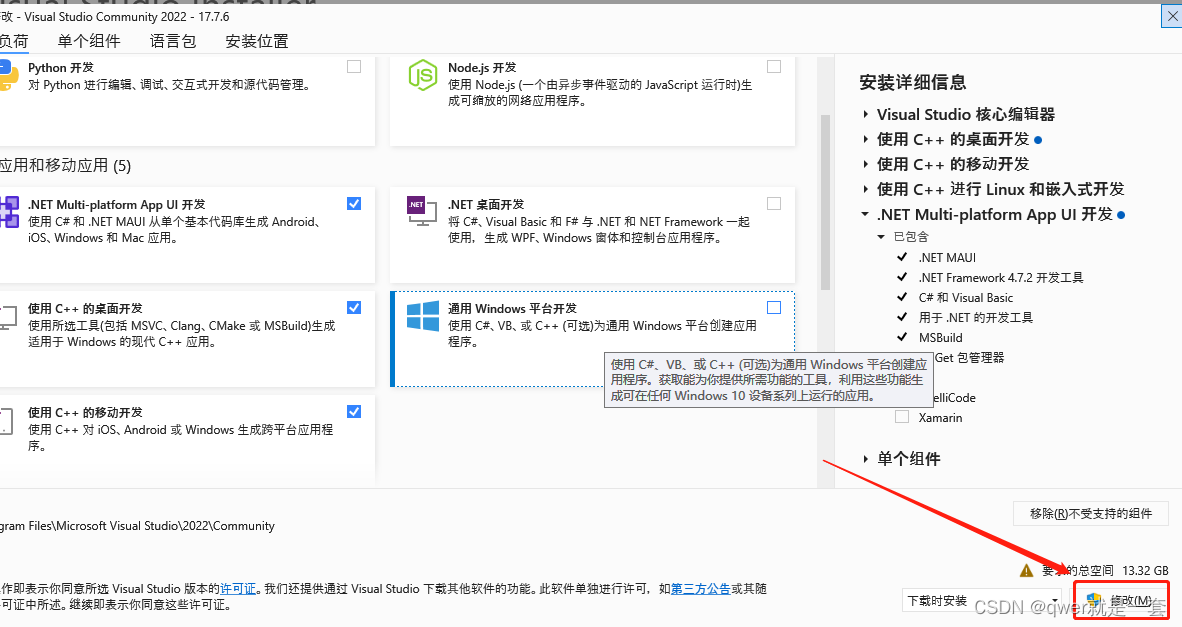Uncheck 使用 C++ 的桌面开发 workload
Image resolution: width=1182 pixels, height=627 pixels.
click(354, 307)
